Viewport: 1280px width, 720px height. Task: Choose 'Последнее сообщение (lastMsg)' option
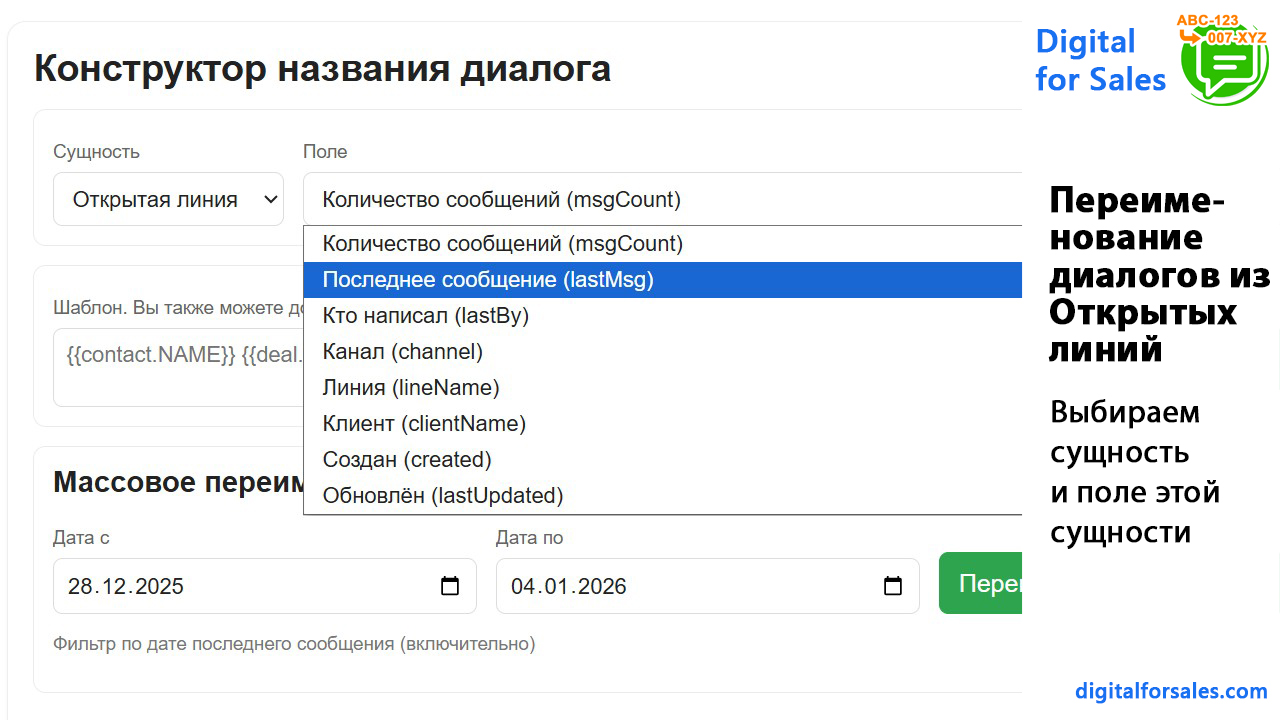click(x=488, y=280)
